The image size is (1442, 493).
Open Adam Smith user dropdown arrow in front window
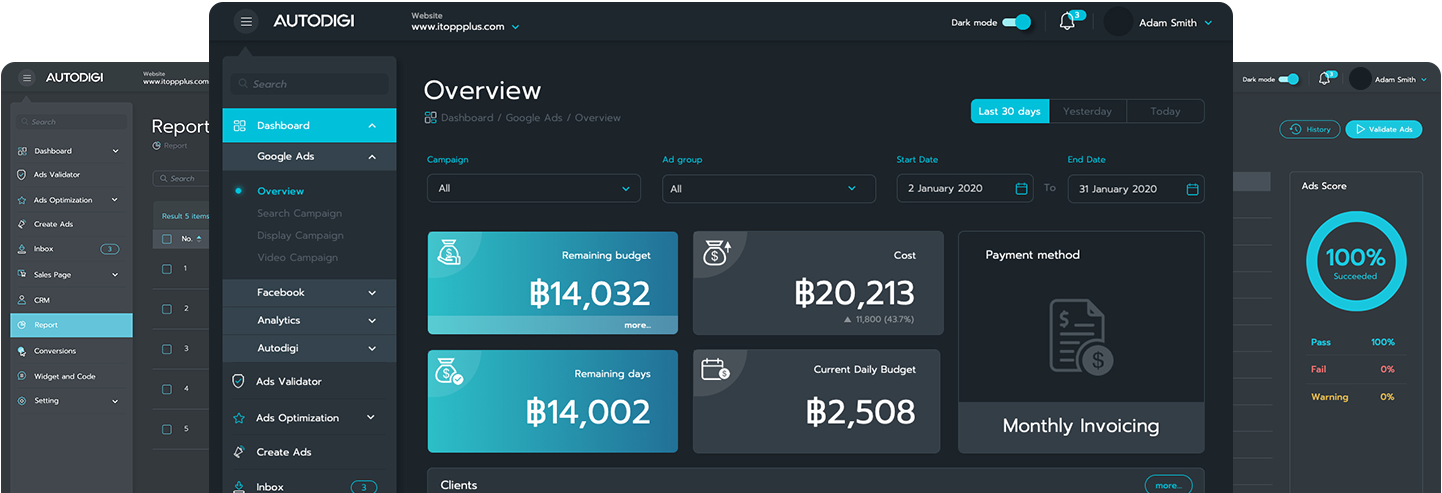1208,23
